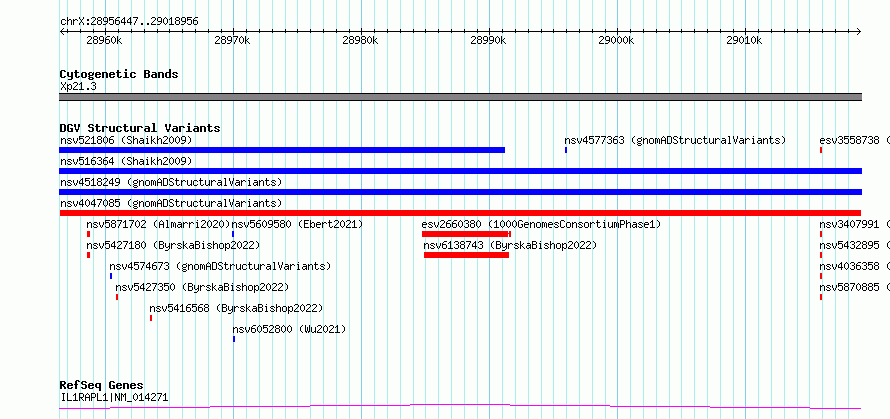The image size is (890, 419).
Task: Click the red nsv5871702 marker
Action: (89, 234)
